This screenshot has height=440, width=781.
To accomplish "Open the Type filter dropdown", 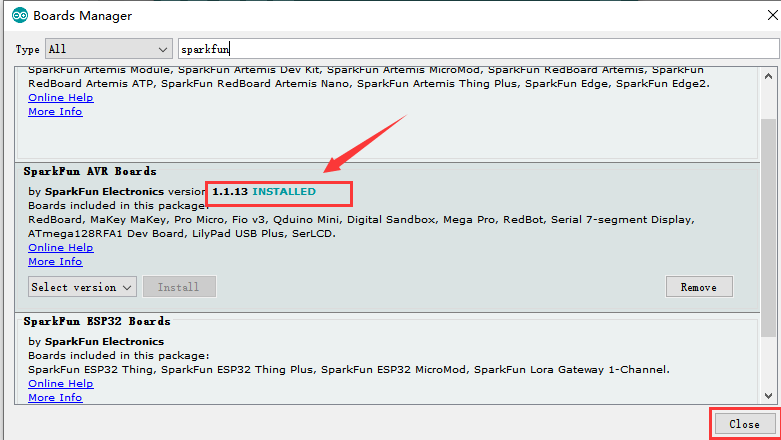I will (x=107, y=49).
